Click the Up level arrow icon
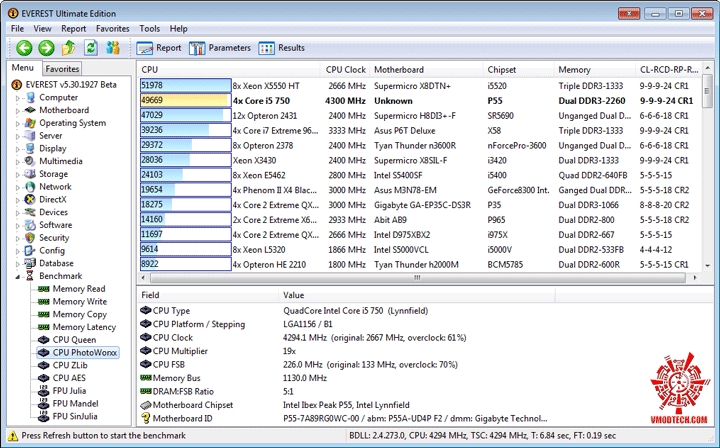 pos(68,48)
